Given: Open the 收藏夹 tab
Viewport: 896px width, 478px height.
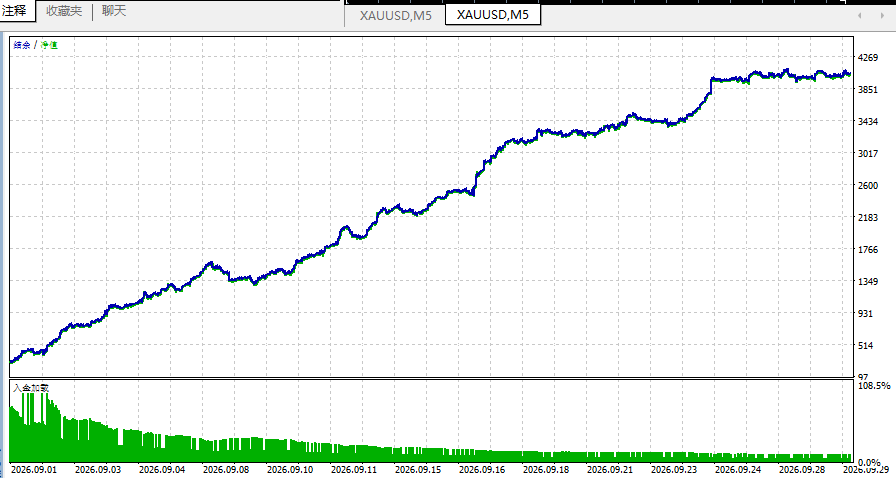Looking at the screenshot, I should [x=64, y=11].
